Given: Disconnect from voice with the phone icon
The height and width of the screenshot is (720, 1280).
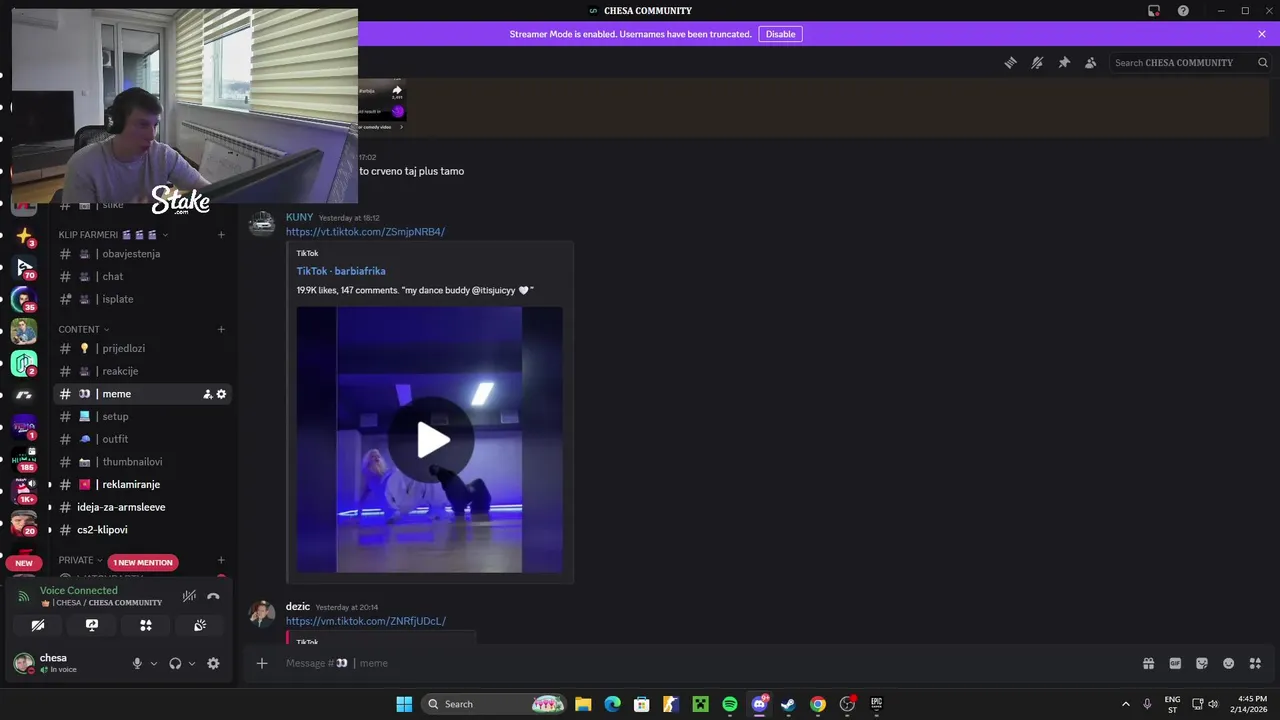Looking at the screenshot, I should pos(213,596).
